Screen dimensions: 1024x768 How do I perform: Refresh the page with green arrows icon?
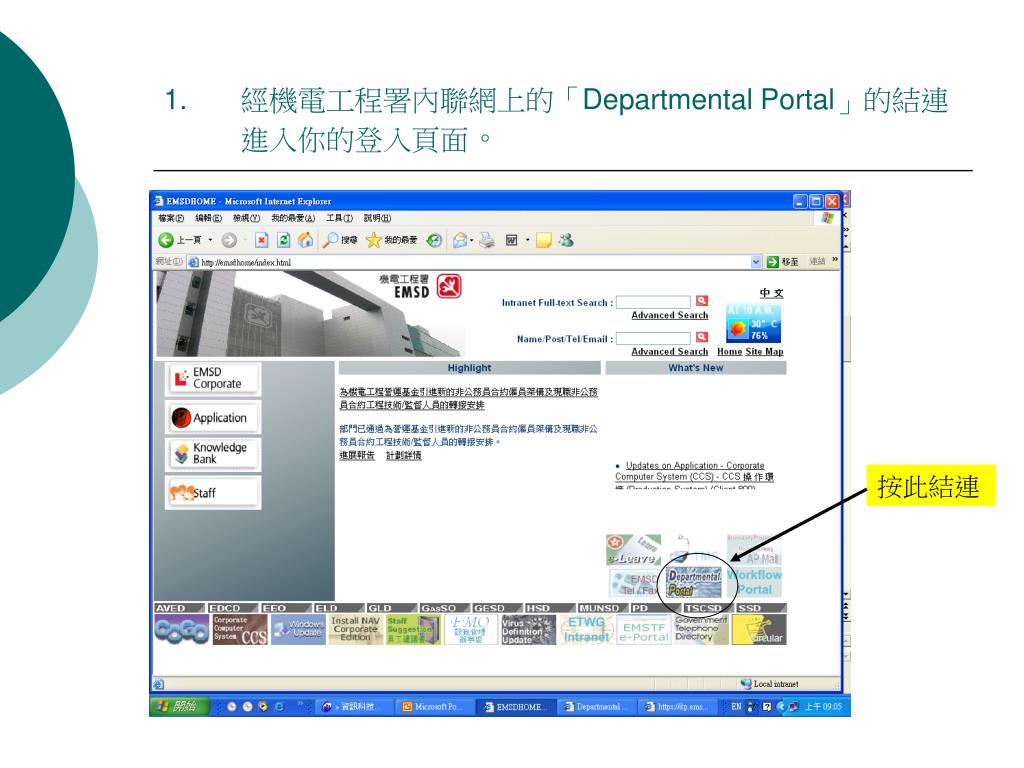click(x=283, y=240)
